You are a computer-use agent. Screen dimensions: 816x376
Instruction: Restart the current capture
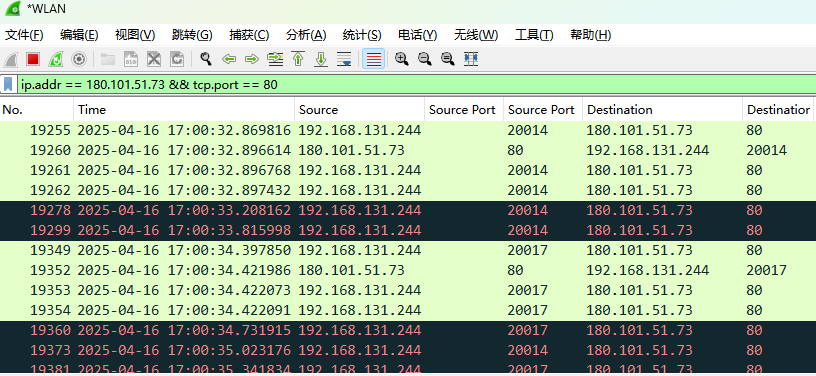point(56,59)
